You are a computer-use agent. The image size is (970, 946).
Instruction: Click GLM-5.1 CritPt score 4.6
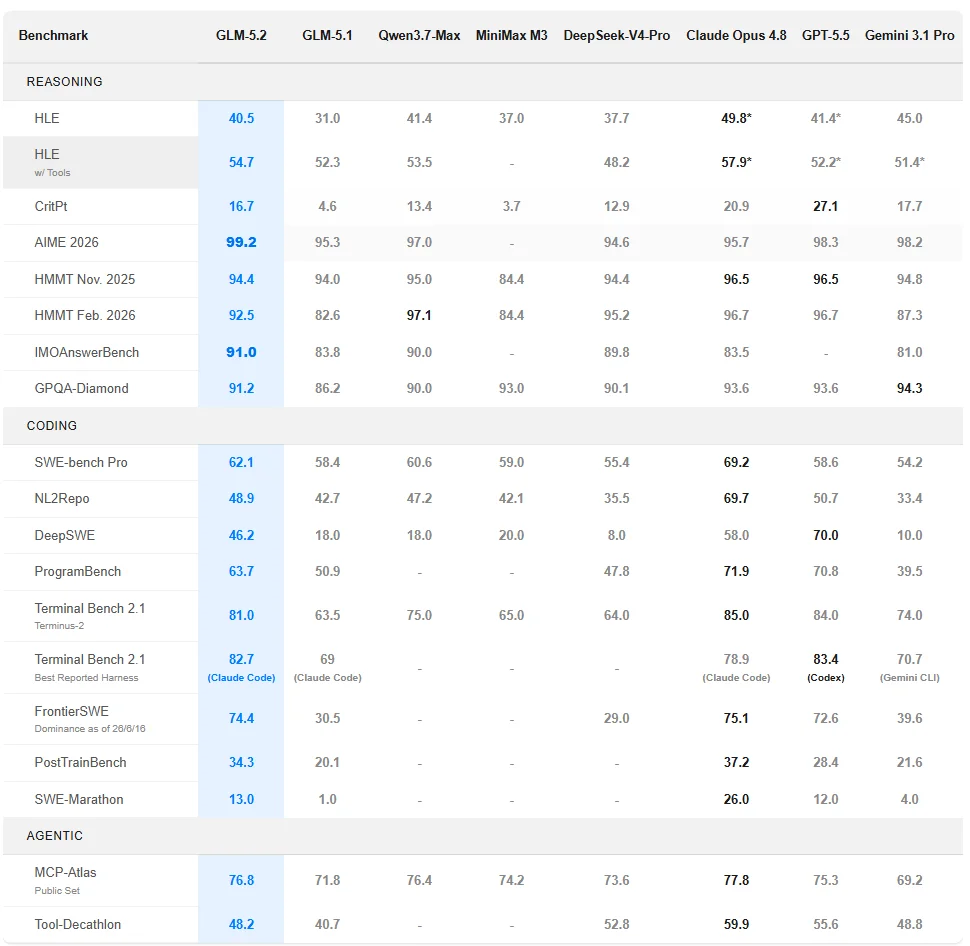(x=327, y=206)
